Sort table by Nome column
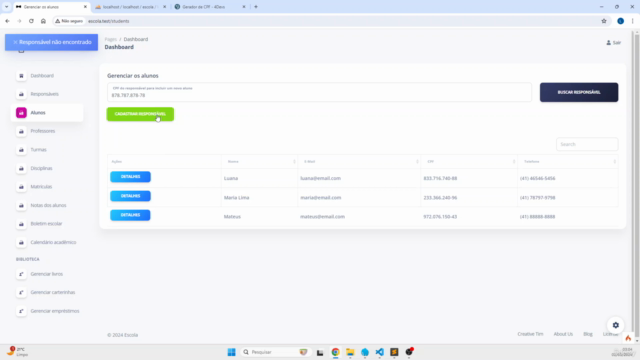The height and width of the screenshot is (360, 640). [x=260, y=162]
